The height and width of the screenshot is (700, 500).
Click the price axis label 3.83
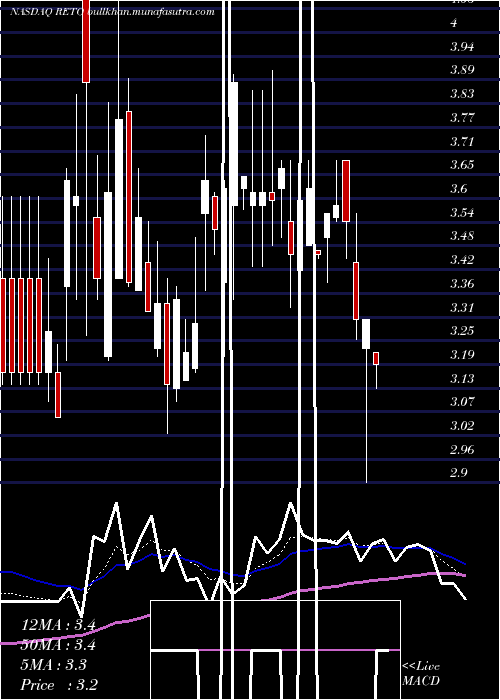click(462, 94)
